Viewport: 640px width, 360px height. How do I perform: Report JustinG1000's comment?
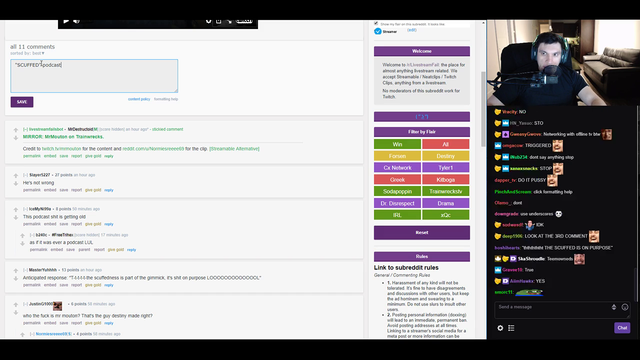coord(76,323)
